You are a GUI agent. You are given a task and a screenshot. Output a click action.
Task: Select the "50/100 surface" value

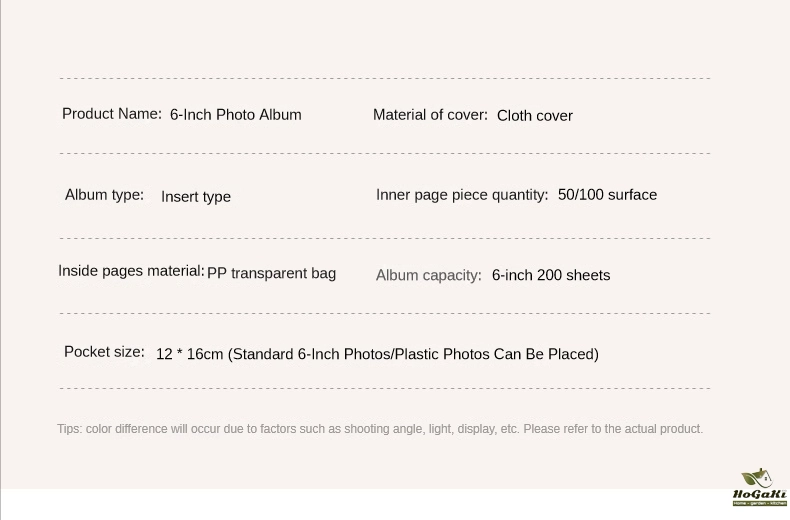pyautogui.click(x=607, y=195)
